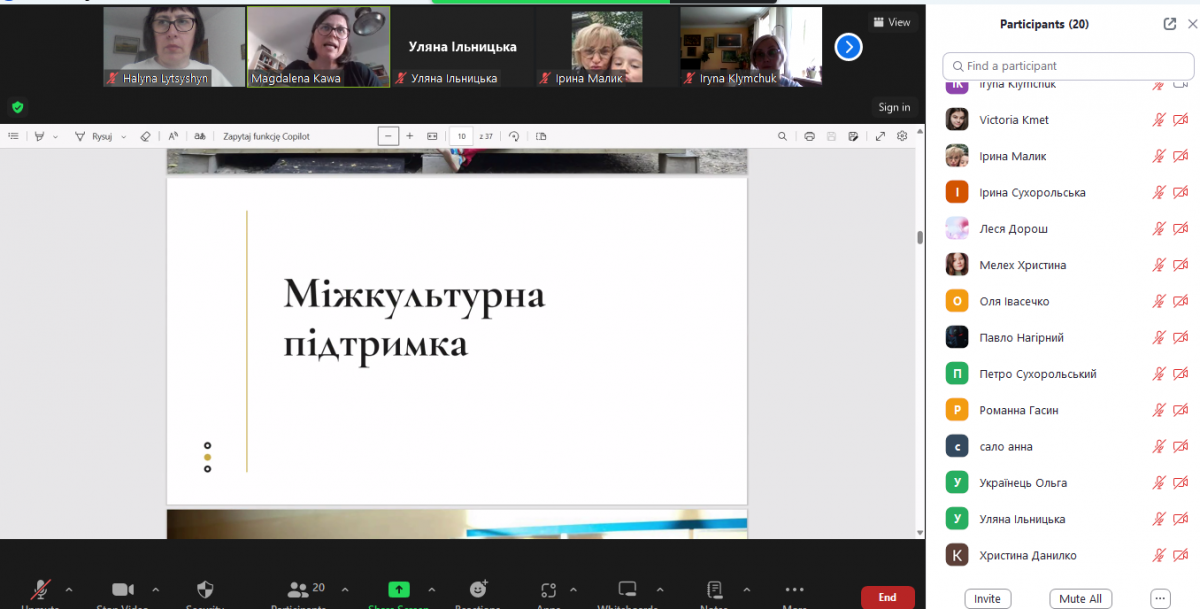Click the muted microphone icon next to Victoria Kmet
The image size is (1200, 609).
click(x=1159, y=119)
